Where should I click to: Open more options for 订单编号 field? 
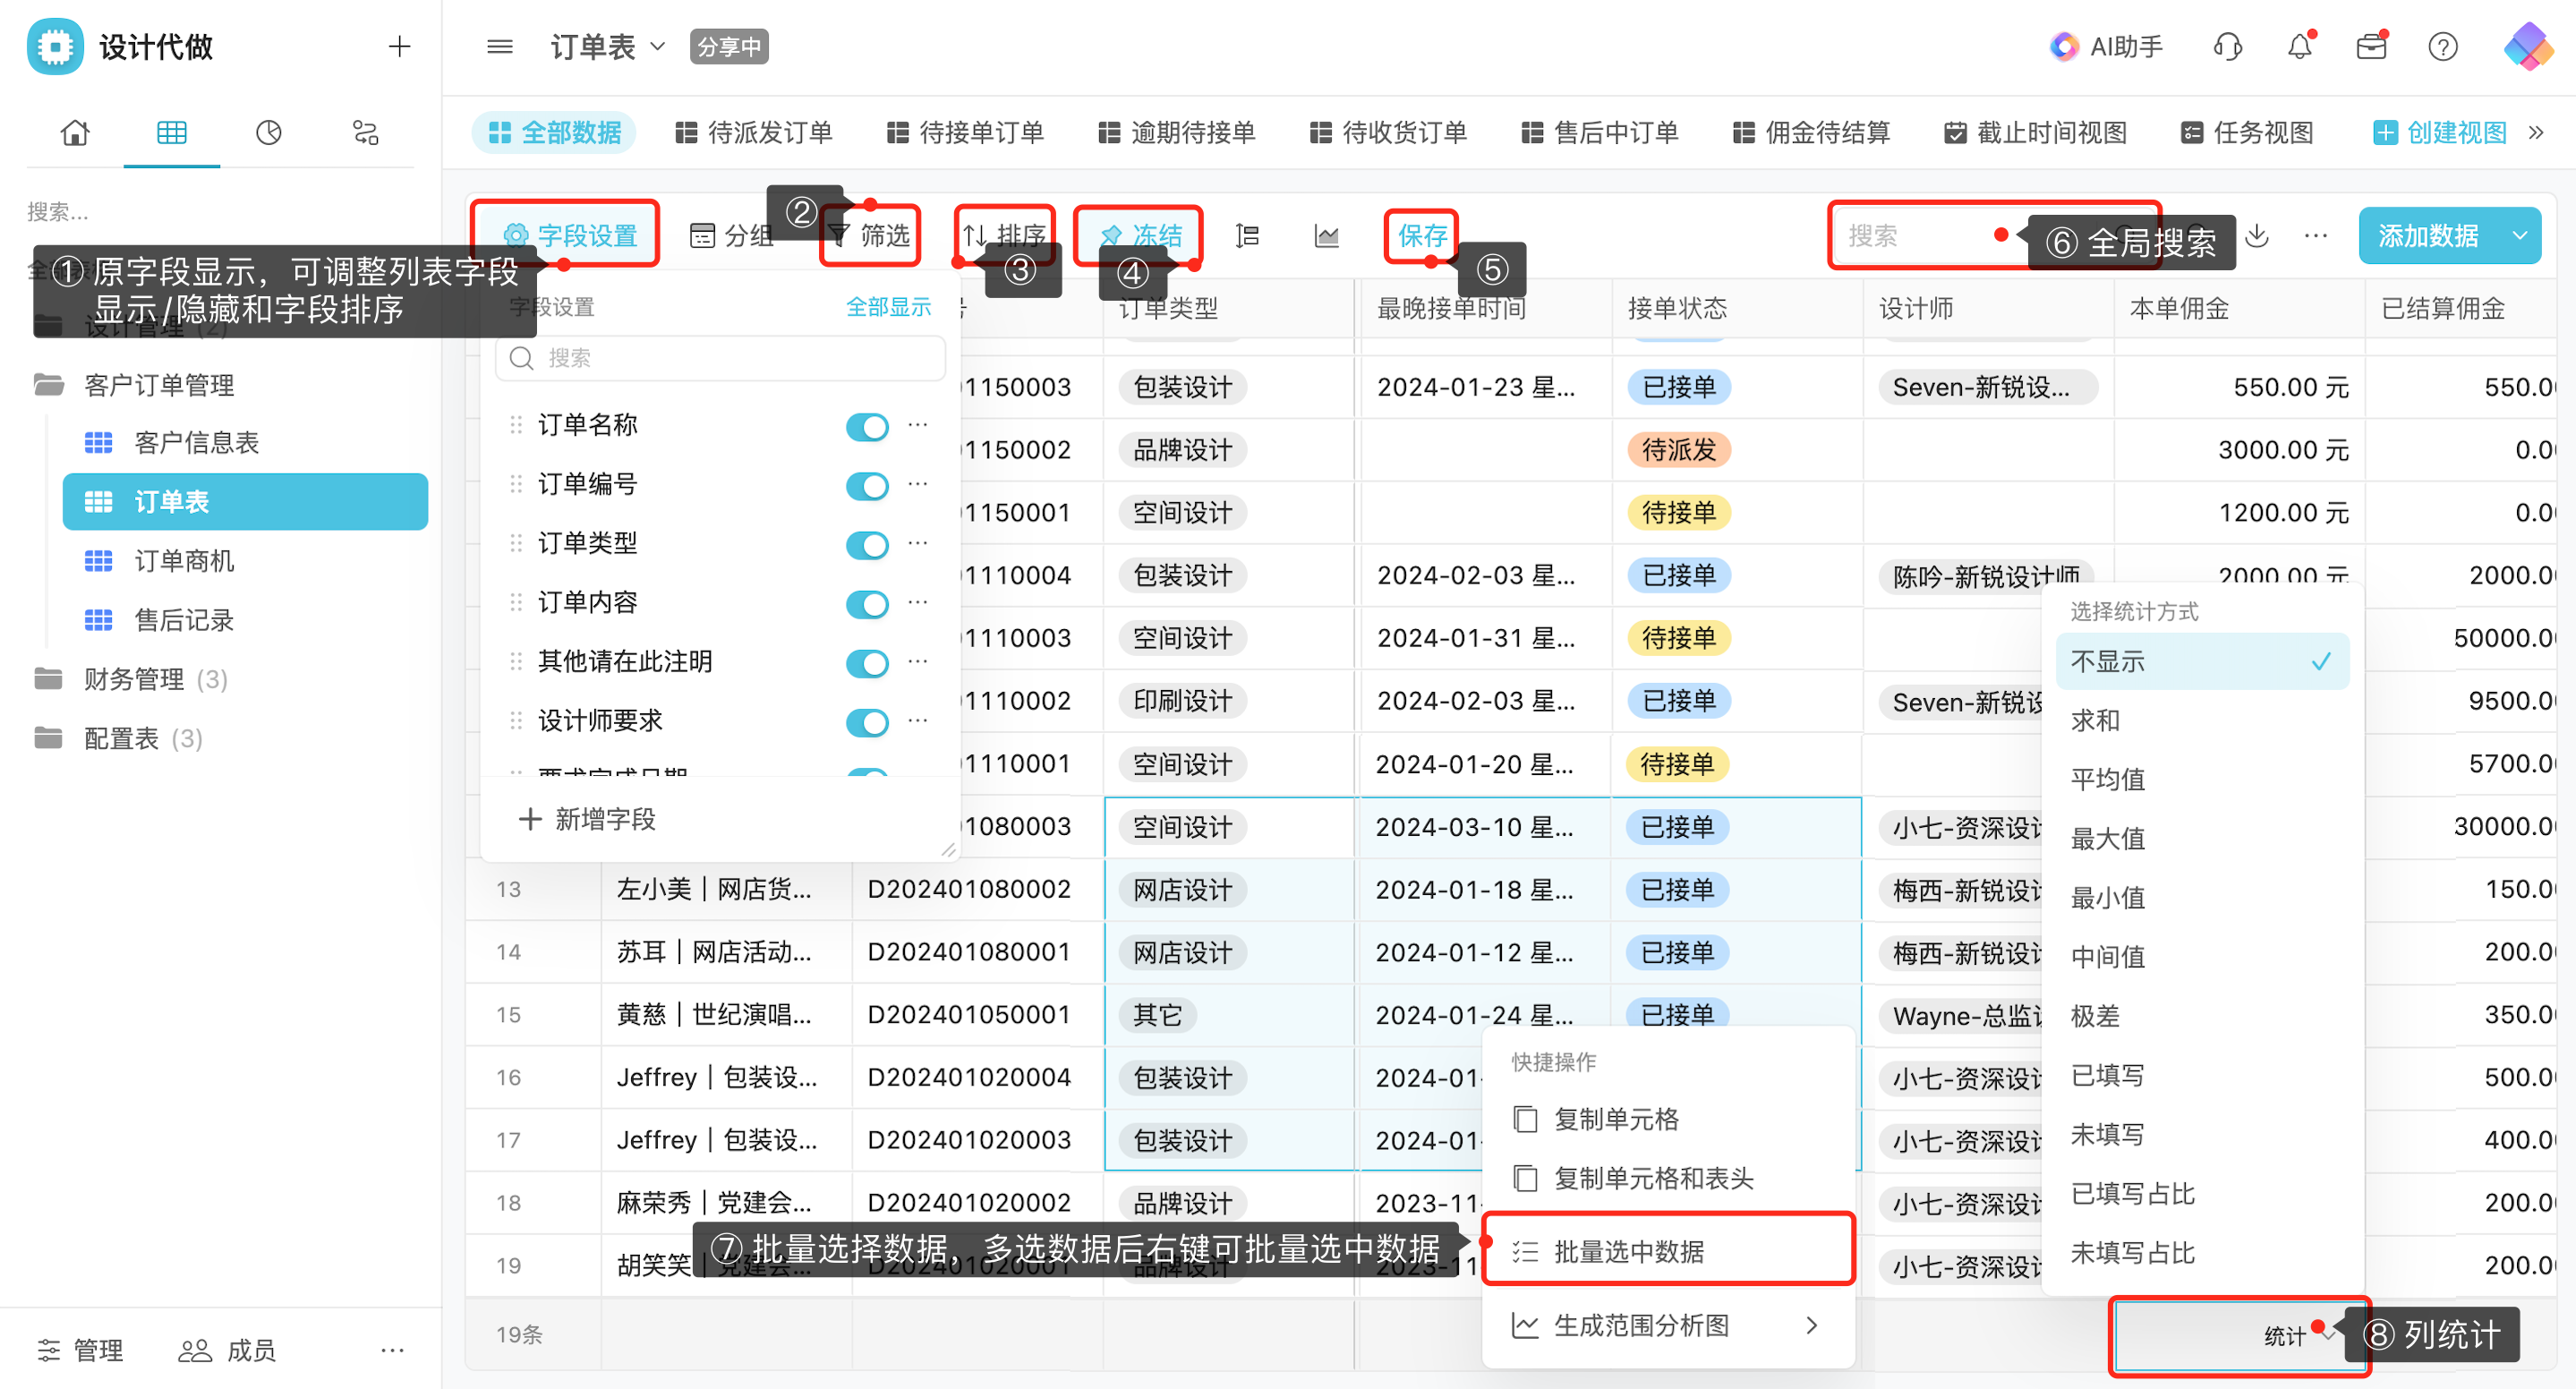coord(917,483)
